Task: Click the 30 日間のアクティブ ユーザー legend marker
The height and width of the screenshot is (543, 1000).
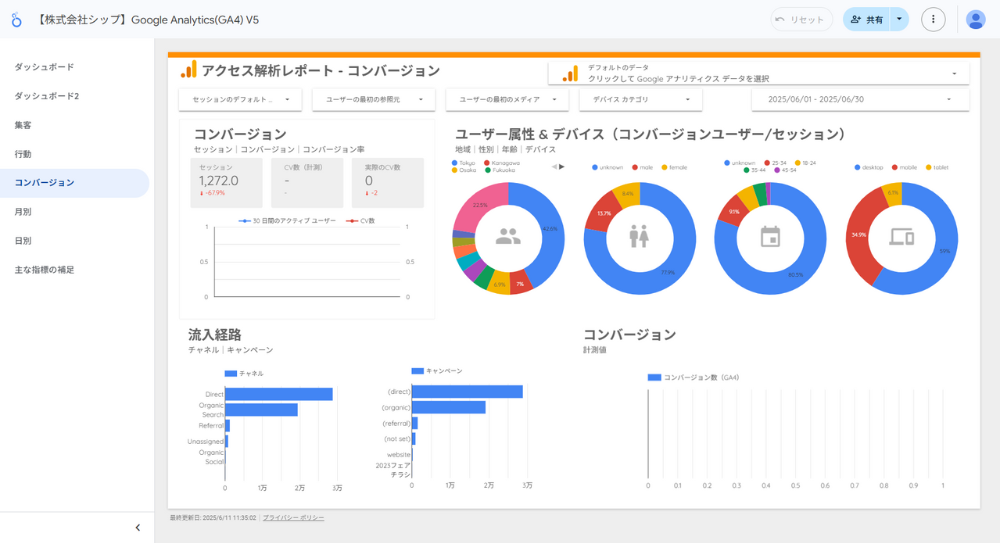Action: 244,221
